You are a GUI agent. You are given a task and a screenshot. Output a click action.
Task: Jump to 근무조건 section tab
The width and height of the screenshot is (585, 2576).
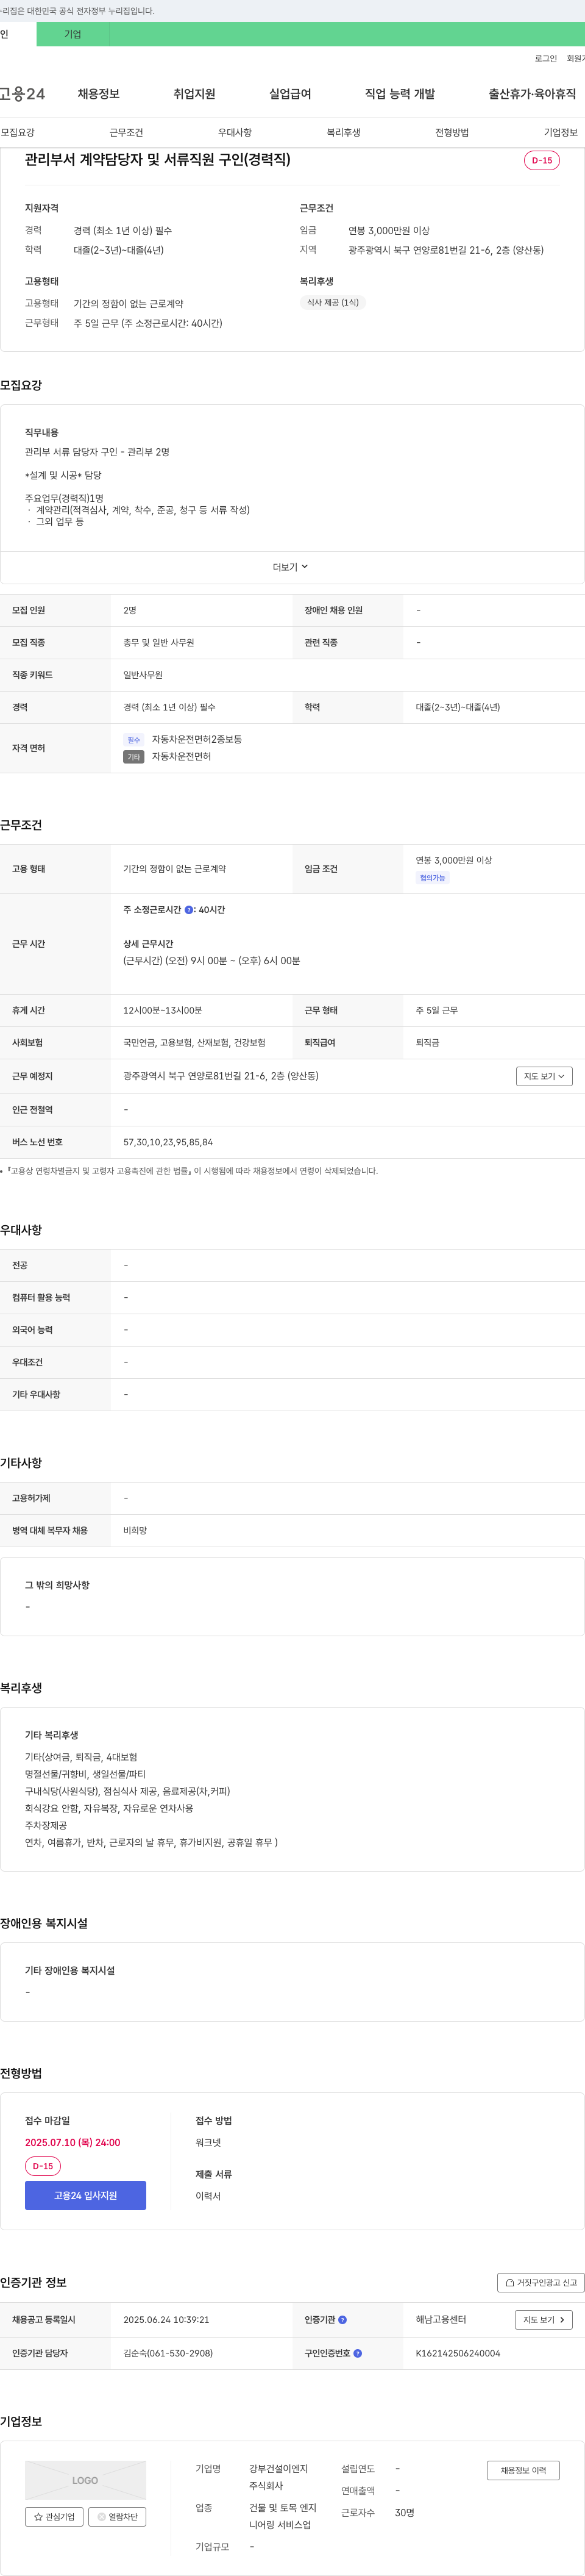pyautogui.click(x=126, y=132)
